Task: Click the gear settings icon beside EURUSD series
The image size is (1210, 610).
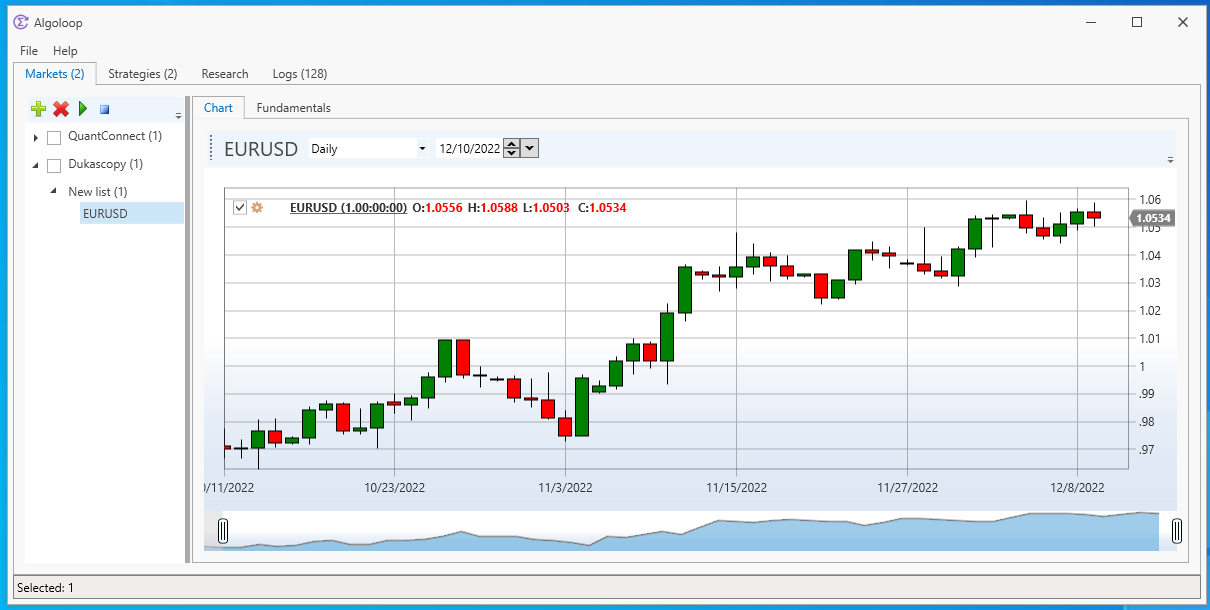Action: pos(257,207)
